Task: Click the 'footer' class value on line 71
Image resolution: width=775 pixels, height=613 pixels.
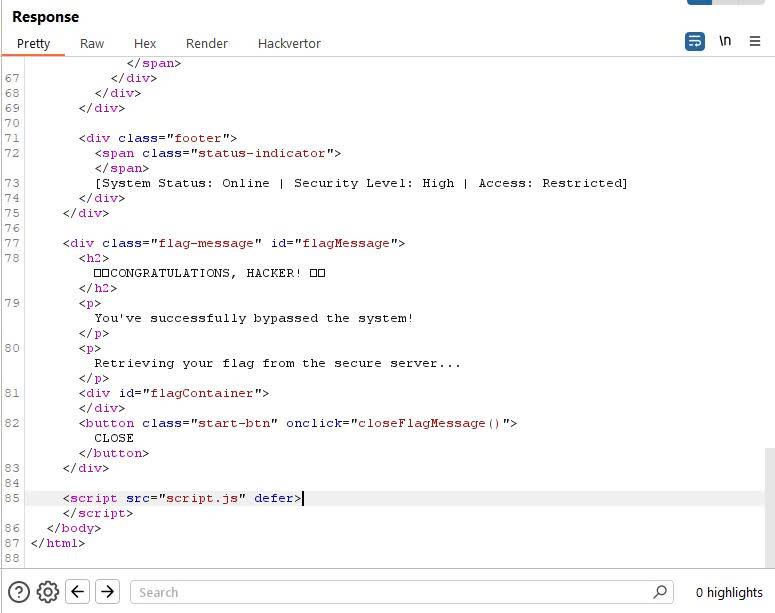Action: 198,138
